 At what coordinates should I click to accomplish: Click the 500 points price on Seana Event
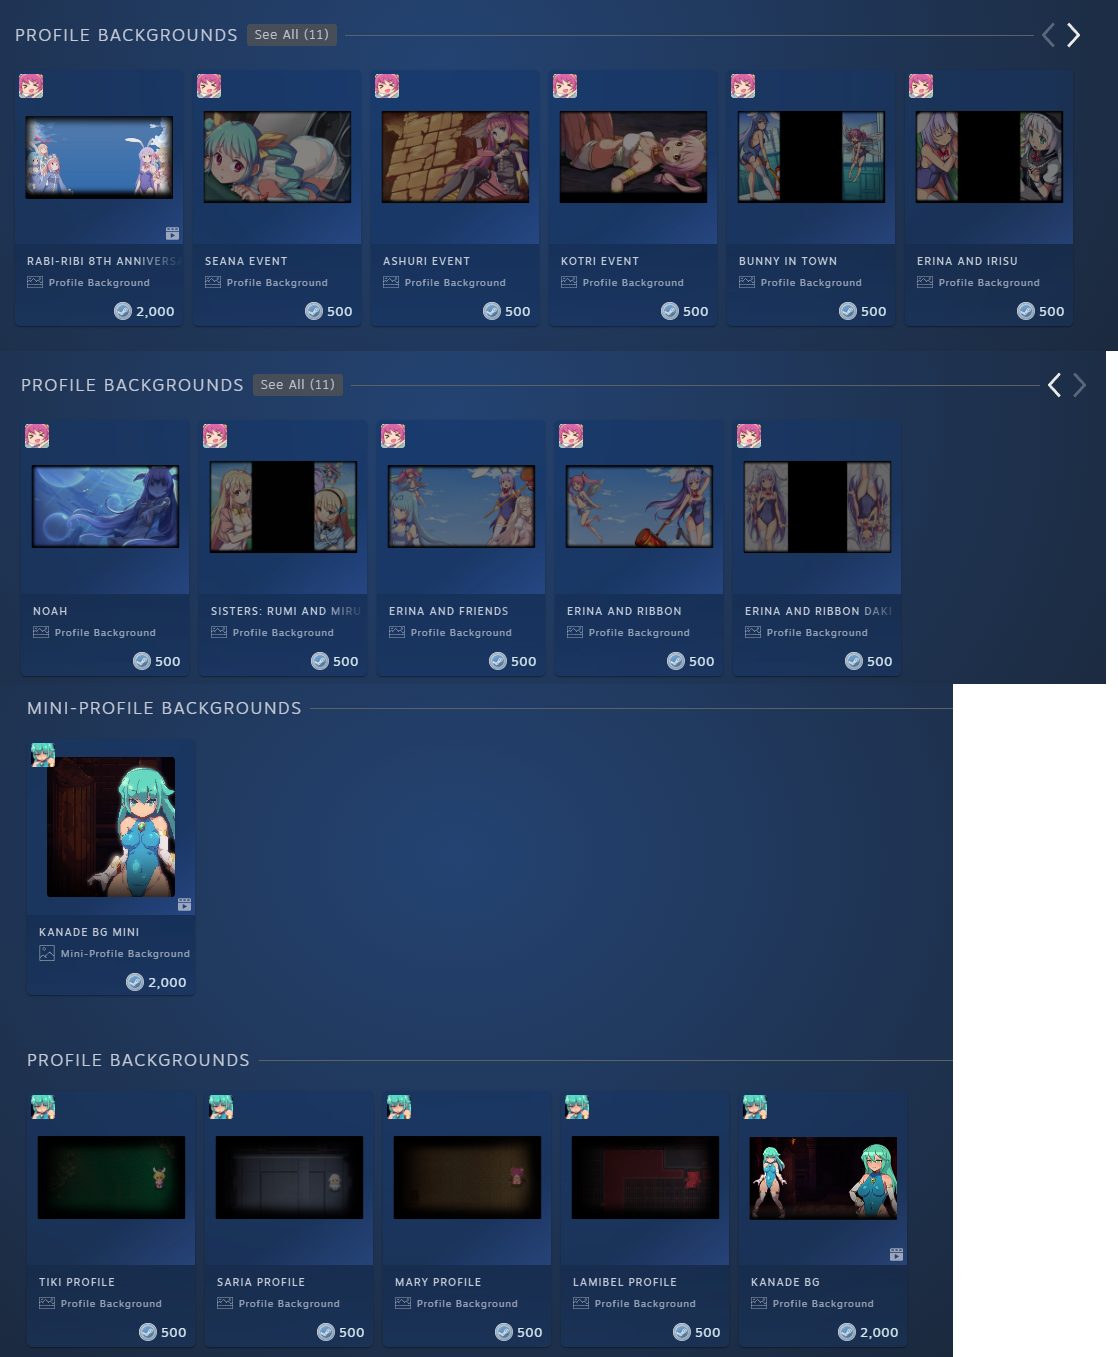(x=329, y=311)
